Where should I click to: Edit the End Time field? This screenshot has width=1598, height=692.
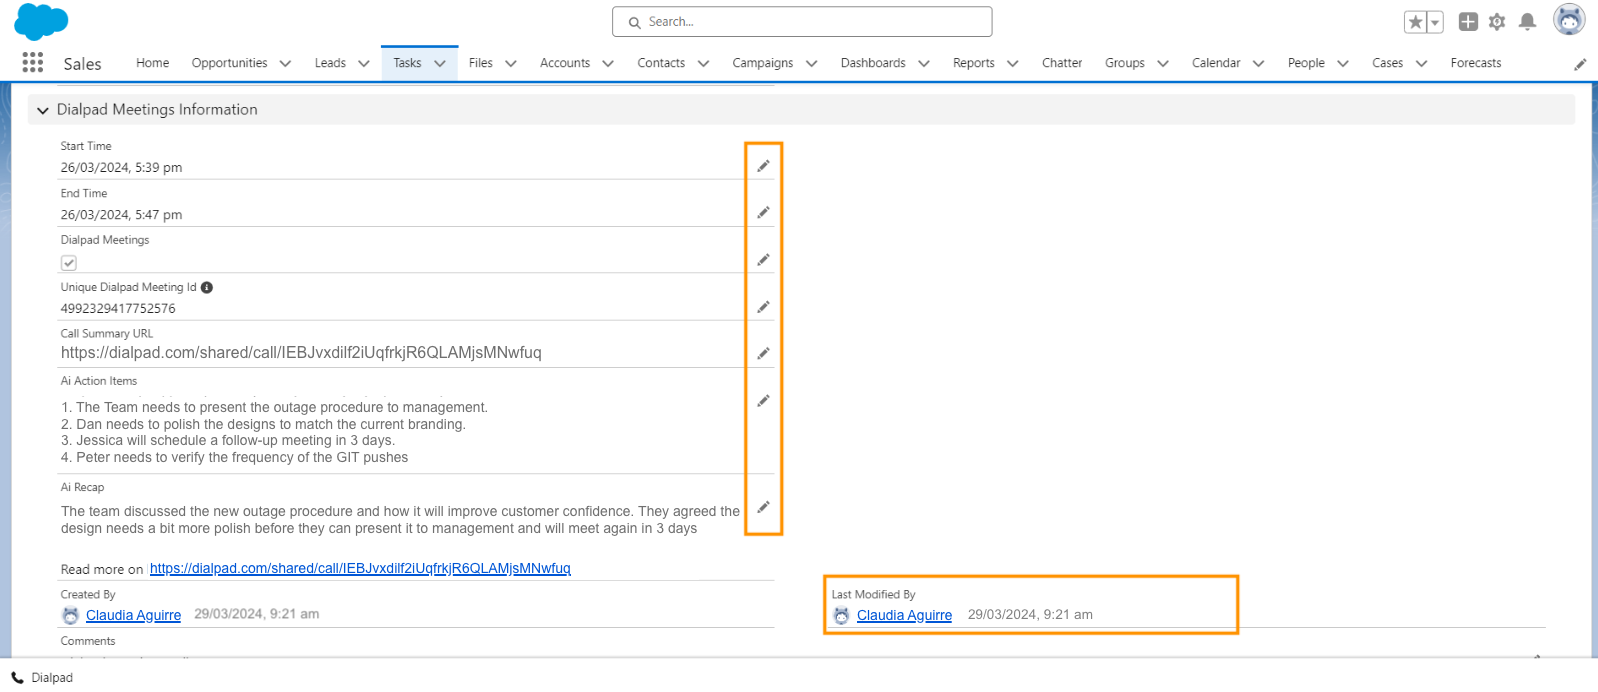click(763, 212)
